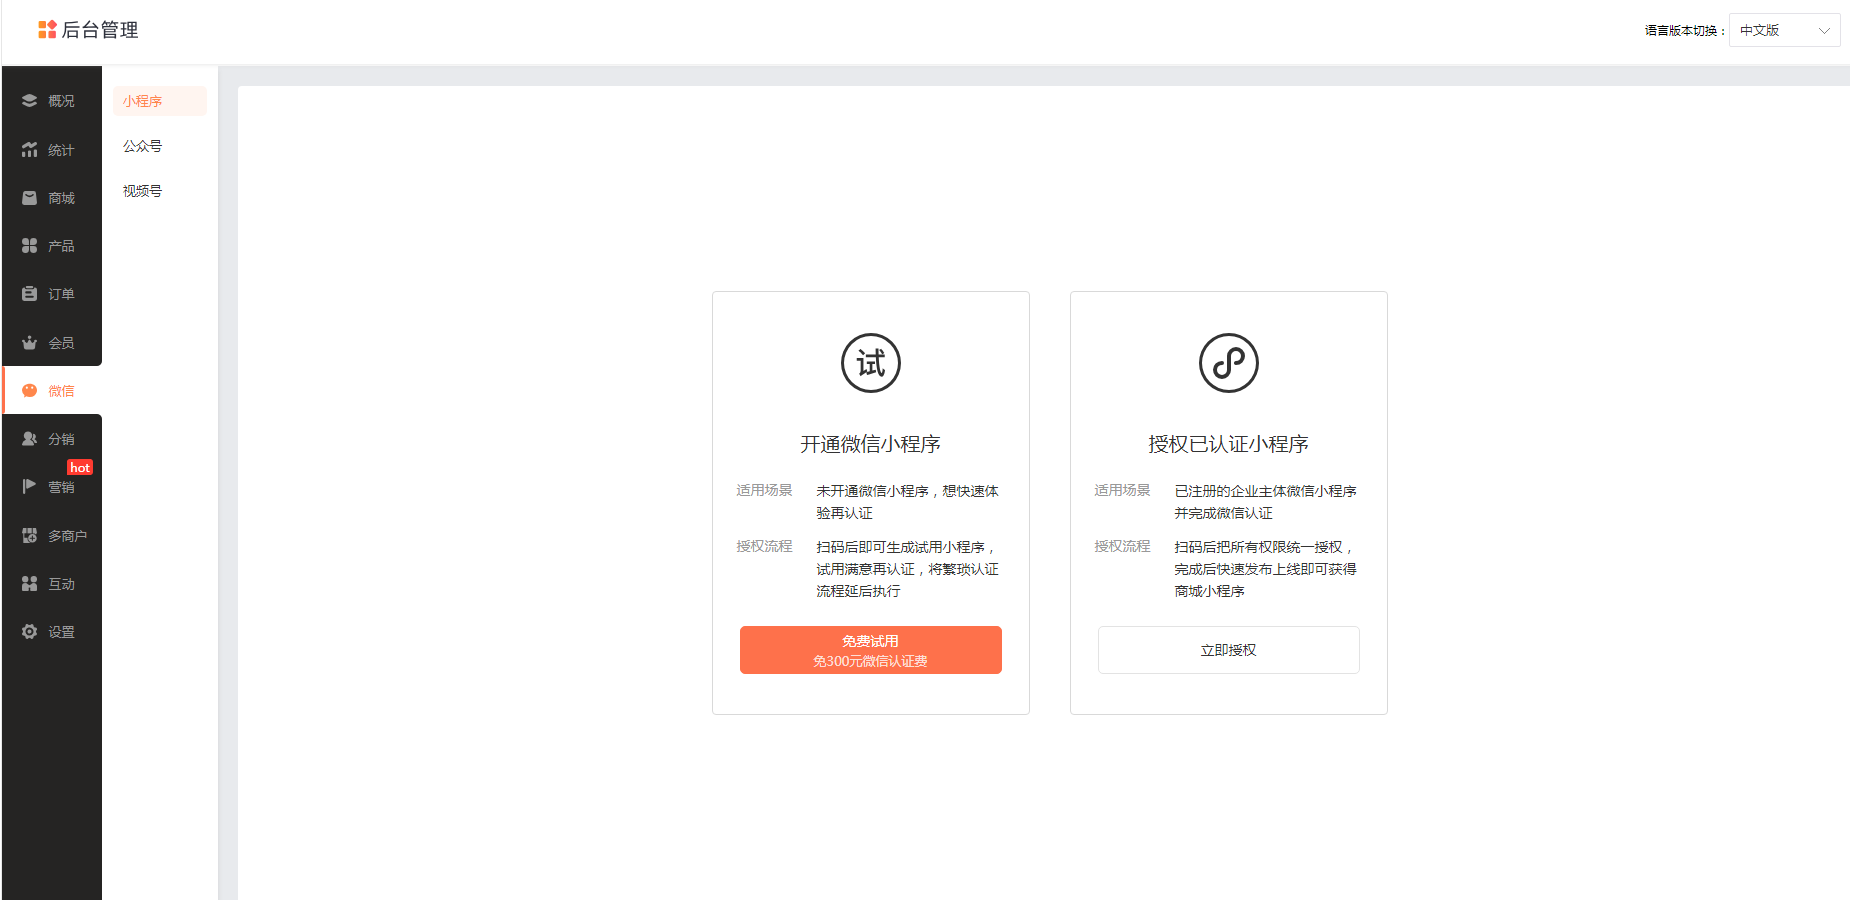This screenshot has width=1850, height=900.
Task: Click the 免费试用 orange button
Action: point(871,650)
